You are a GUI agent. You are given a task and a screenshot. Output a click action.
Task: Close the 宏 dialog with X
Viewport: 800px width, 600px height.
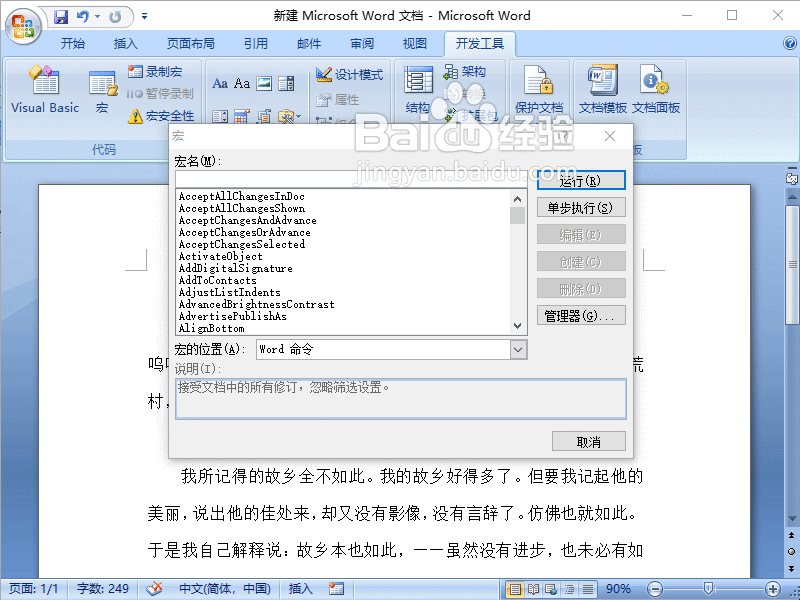coord(610,136)
